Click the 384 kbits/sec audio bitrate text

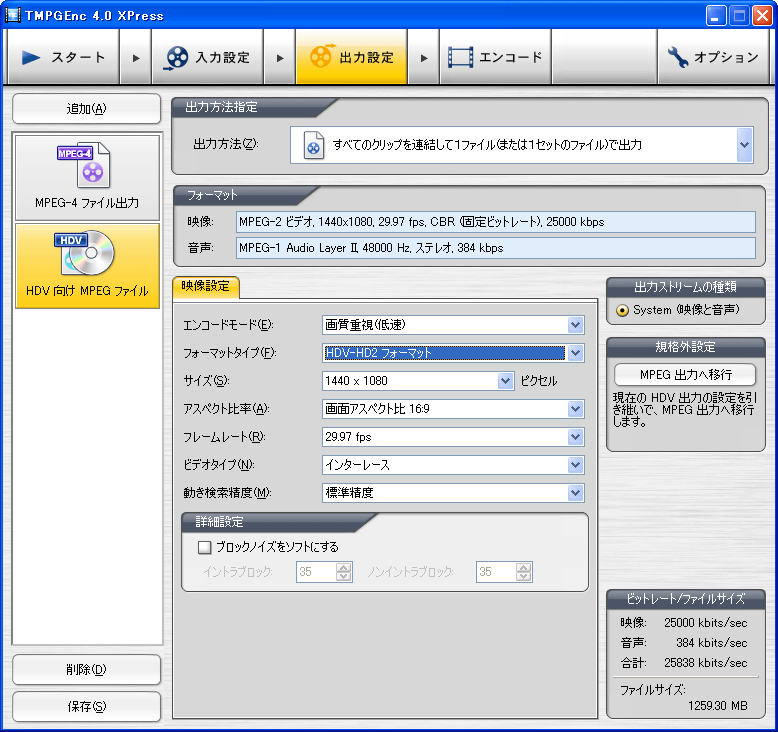pos(712,643)
